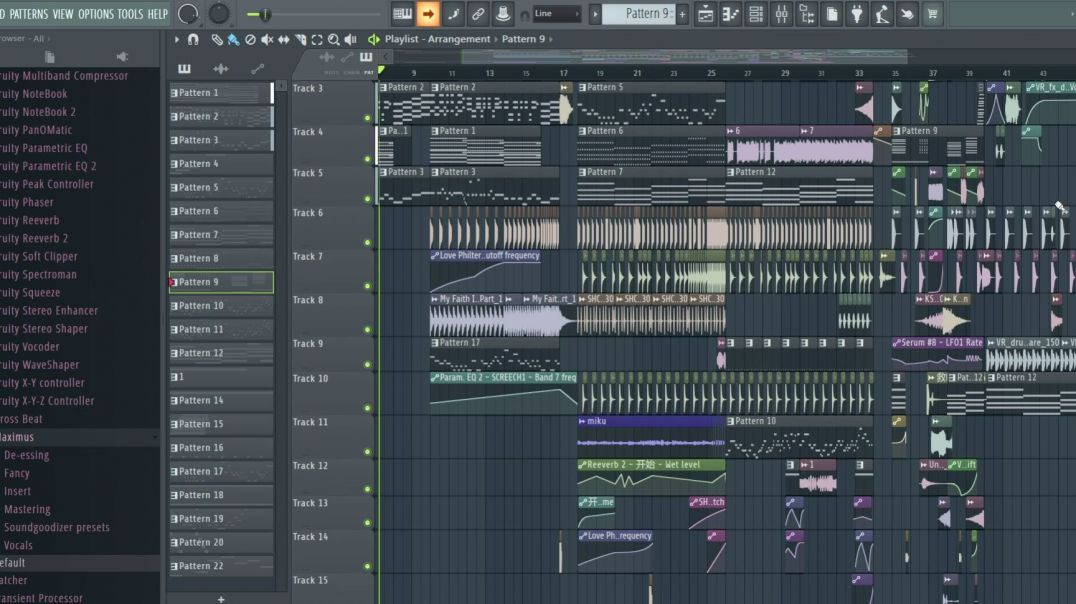1076x604 pixels.
Task: Toggle mute switch on Track 12
Action: click(x=368, y=489)
